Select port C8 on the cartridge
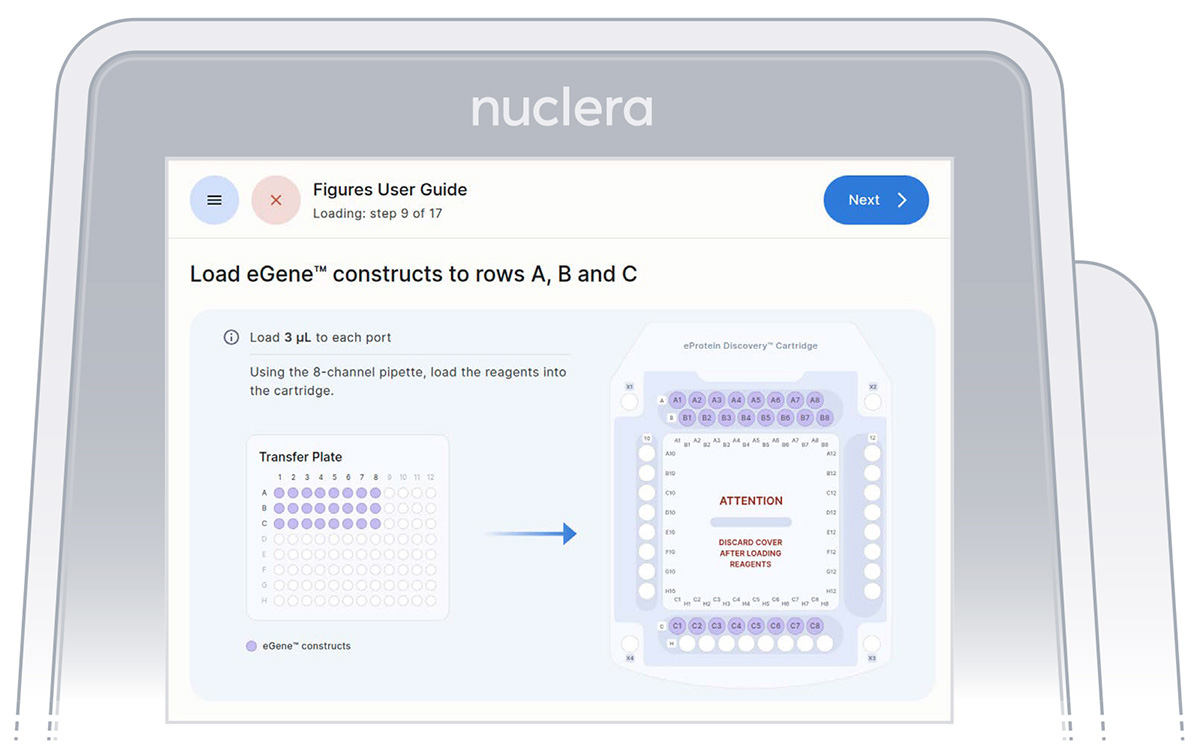This screenshot has width=1200, height=756. 815,626
